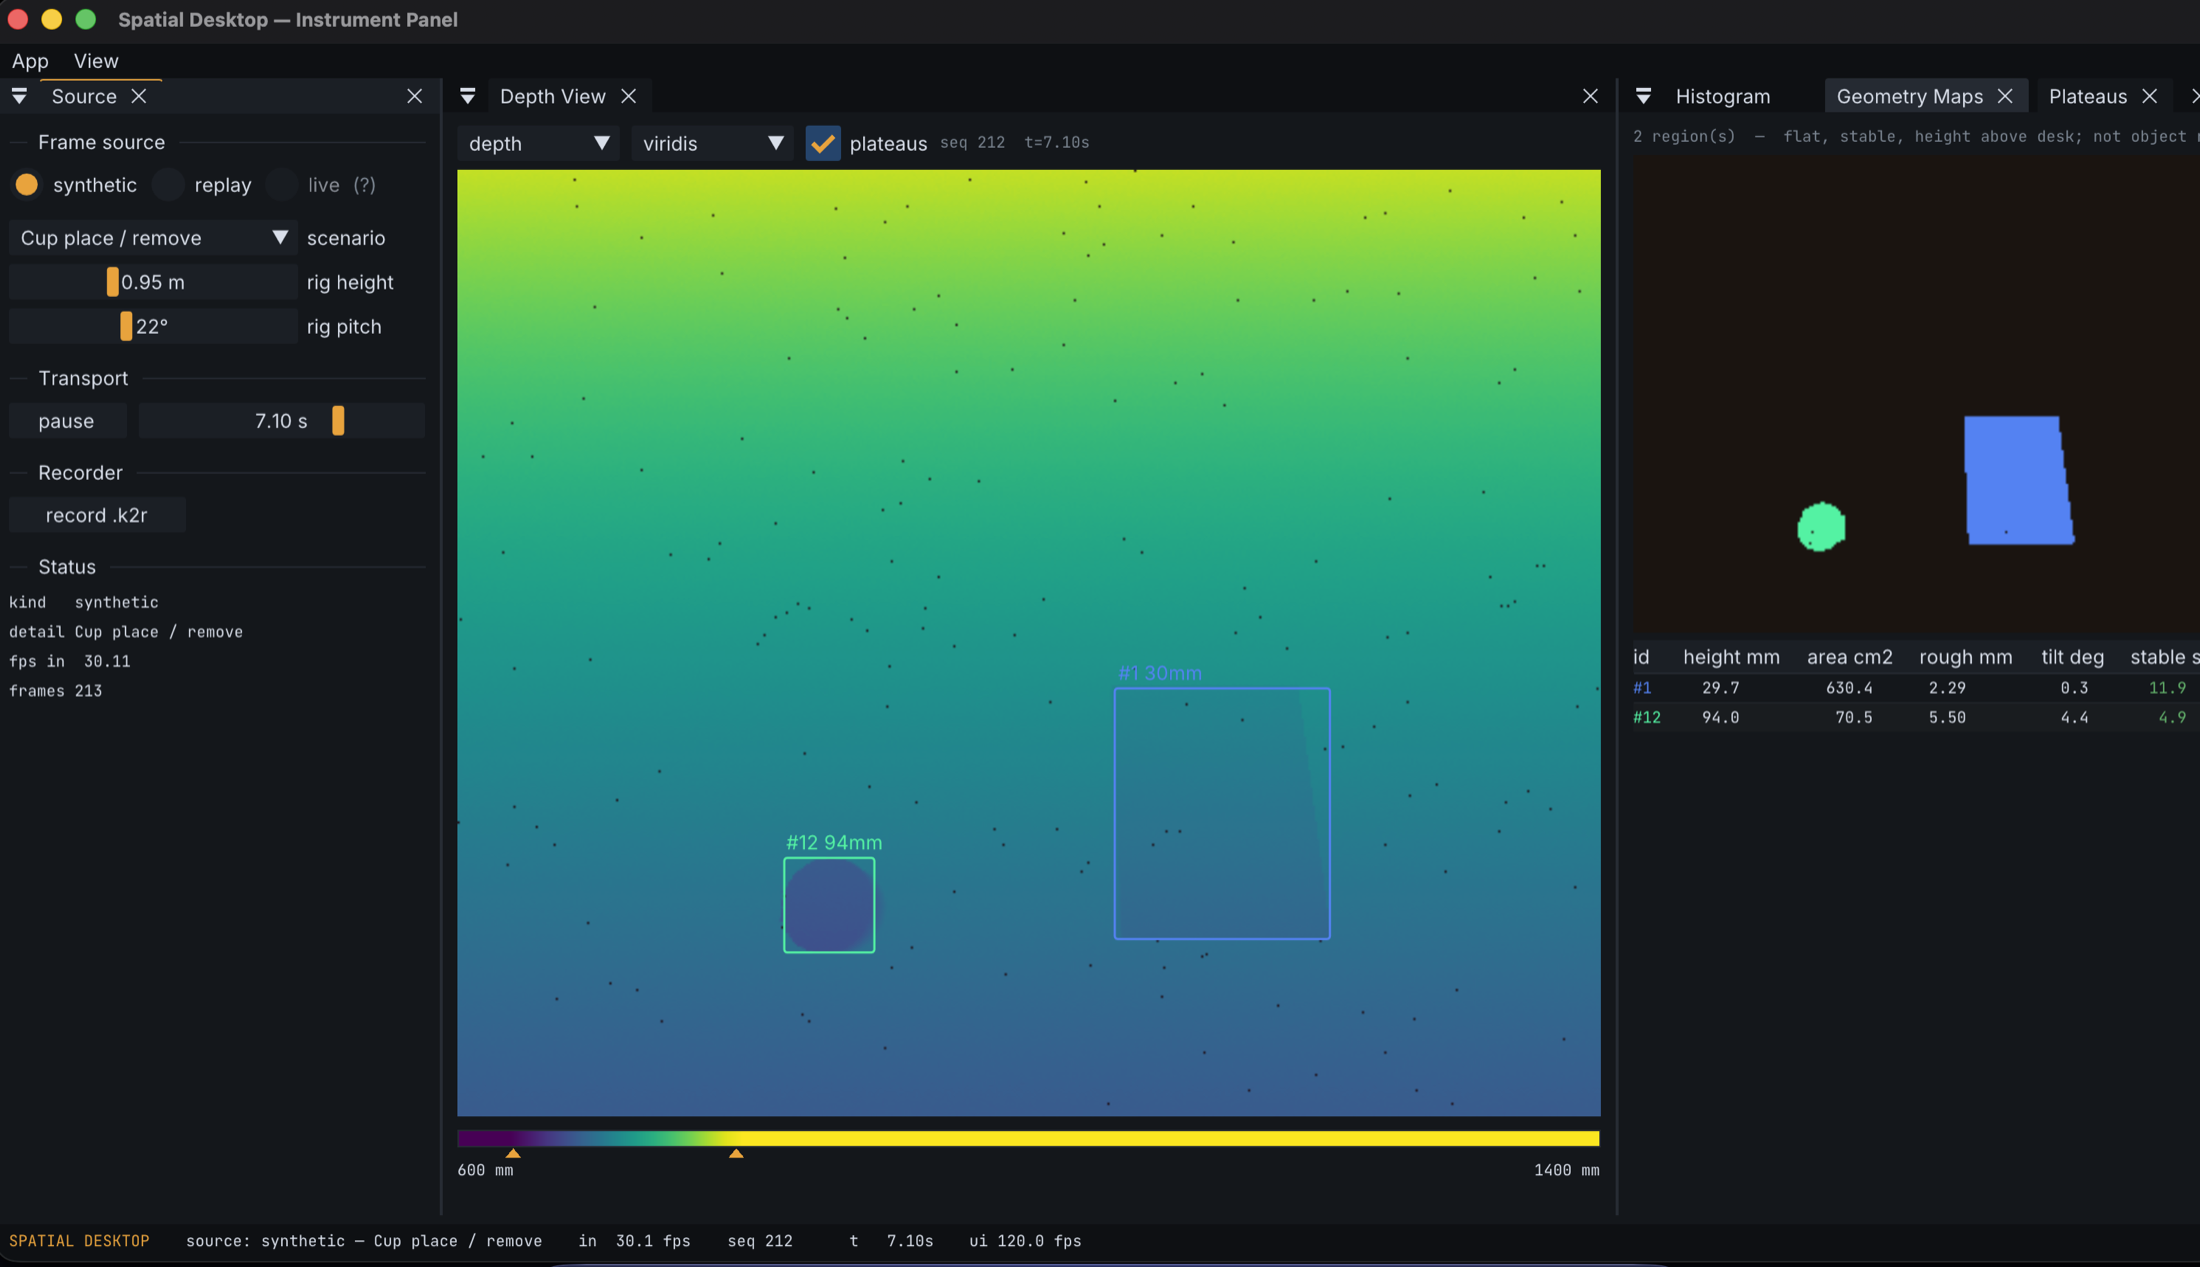
Task: Click the 600 mm colorbar min label
Action: (485, 1170)
